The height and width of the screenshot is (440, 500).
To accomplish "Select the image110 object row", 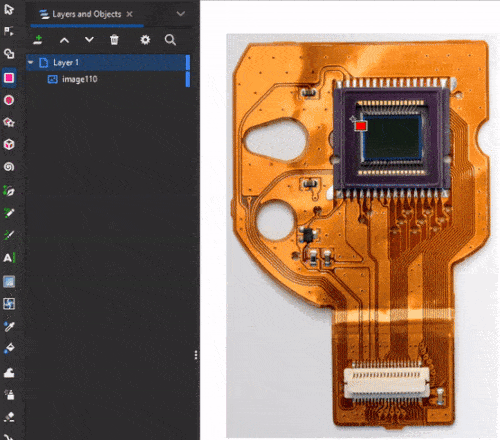I will pyautogui.click(x=108, y=79).
